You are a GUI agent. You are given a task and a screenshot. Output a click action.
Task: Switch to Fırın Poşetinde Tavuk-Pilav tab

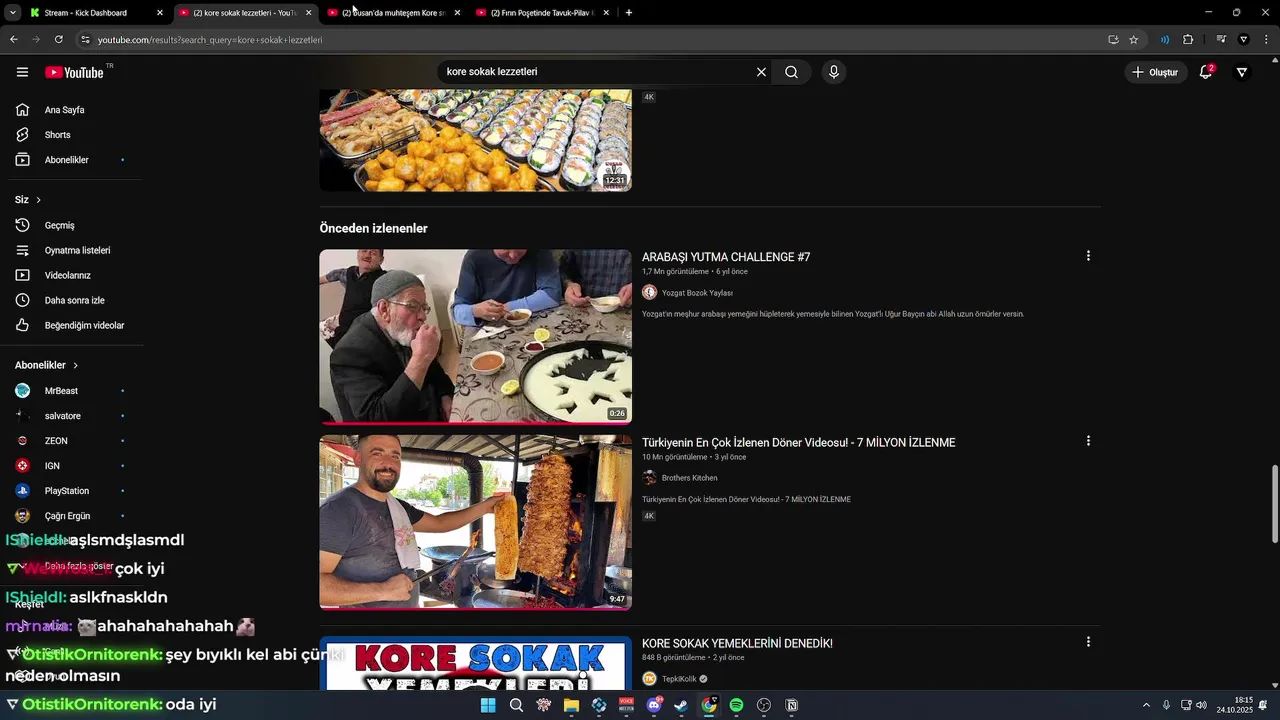541,13
